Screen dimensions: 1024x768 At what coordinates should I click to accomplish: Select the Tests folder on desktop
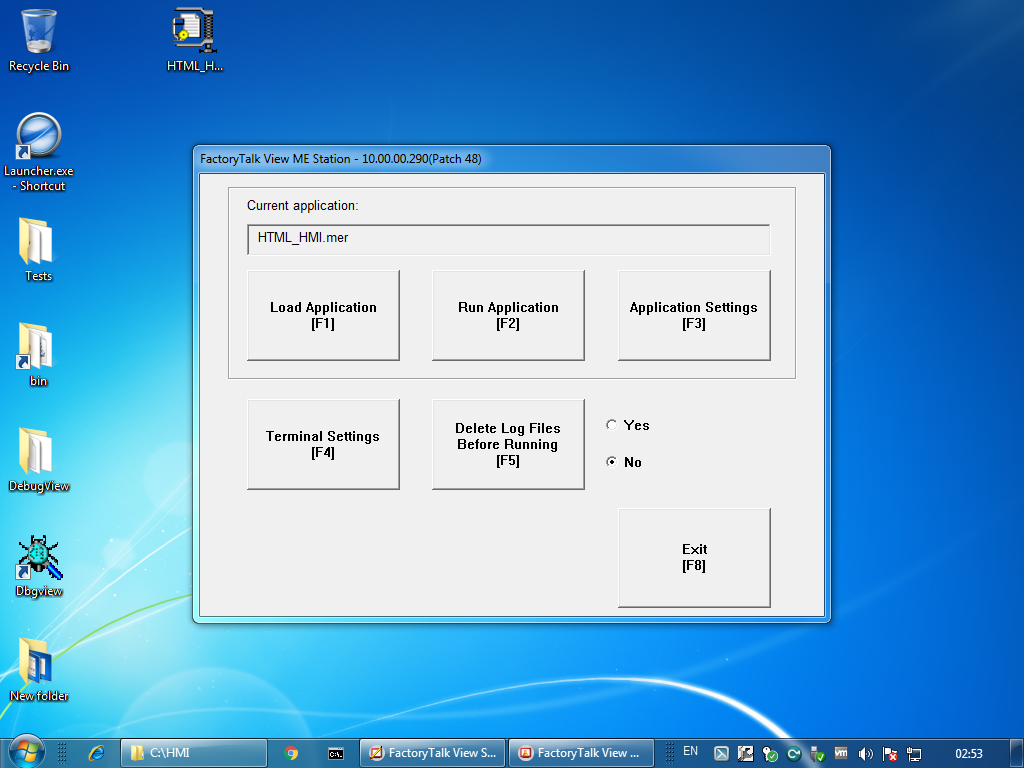pyautogui.click(x=39, y=250)
